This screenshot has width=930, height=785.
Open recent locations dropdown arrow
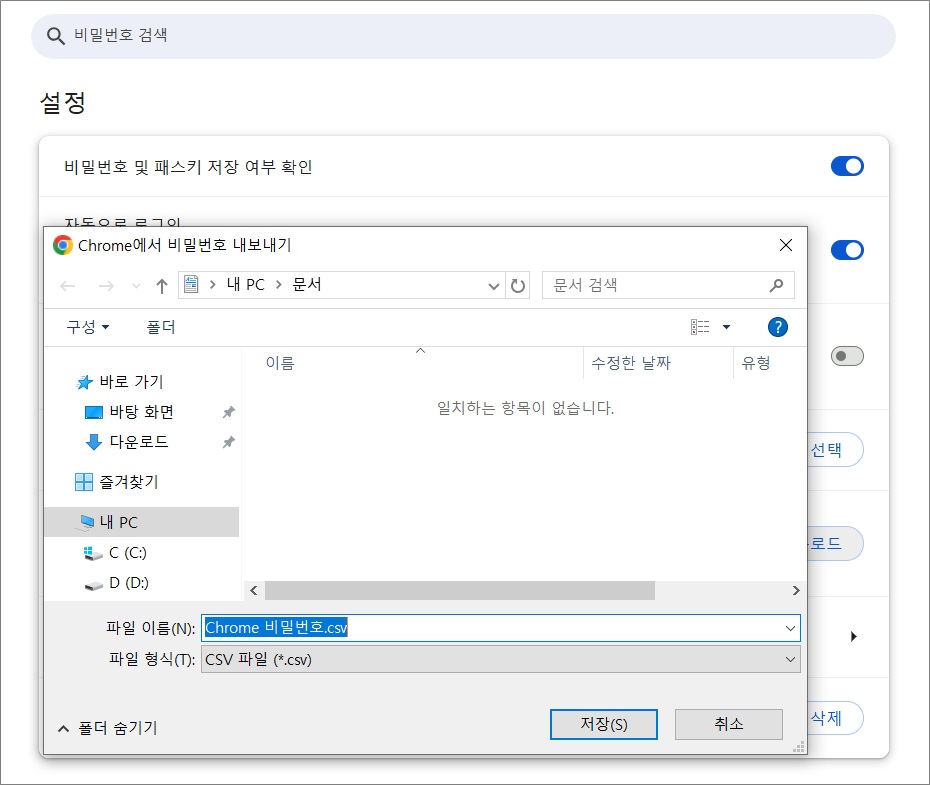(x=136, y=286)
